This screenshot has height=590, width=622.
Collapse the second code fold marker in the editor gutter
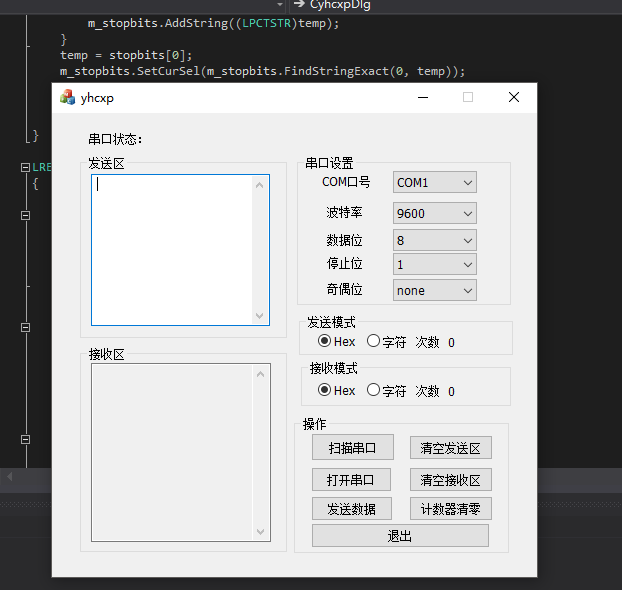pyautogui.click(x=25, y=215)
